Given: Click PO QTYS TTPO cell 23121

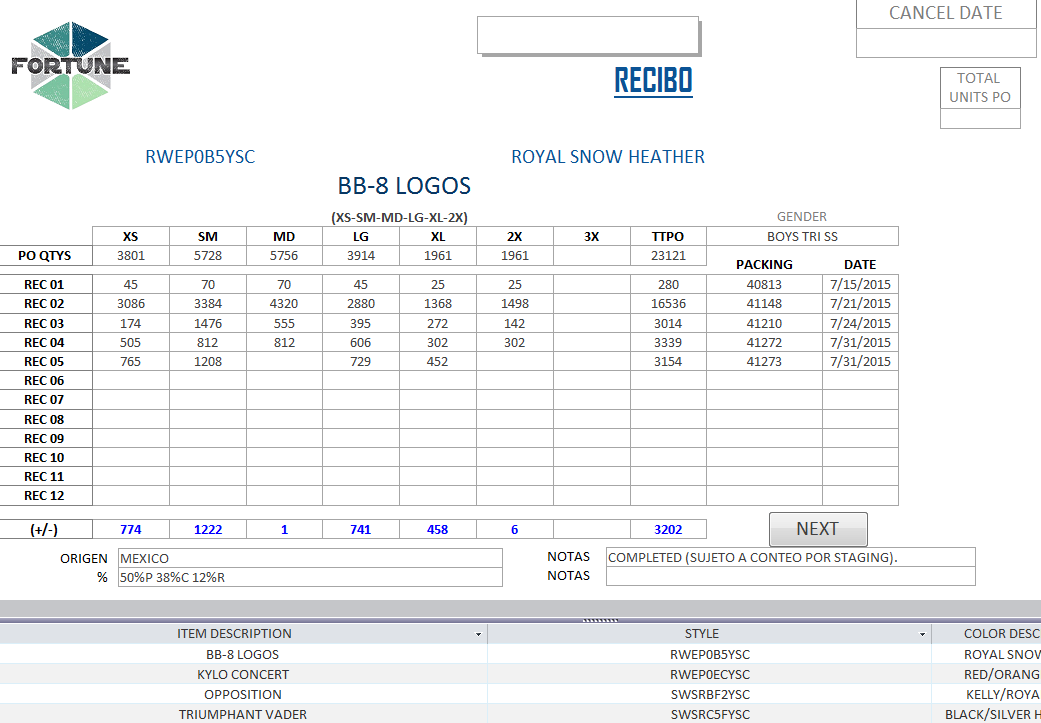Looking at the screenshot, I should click(668, 256).
